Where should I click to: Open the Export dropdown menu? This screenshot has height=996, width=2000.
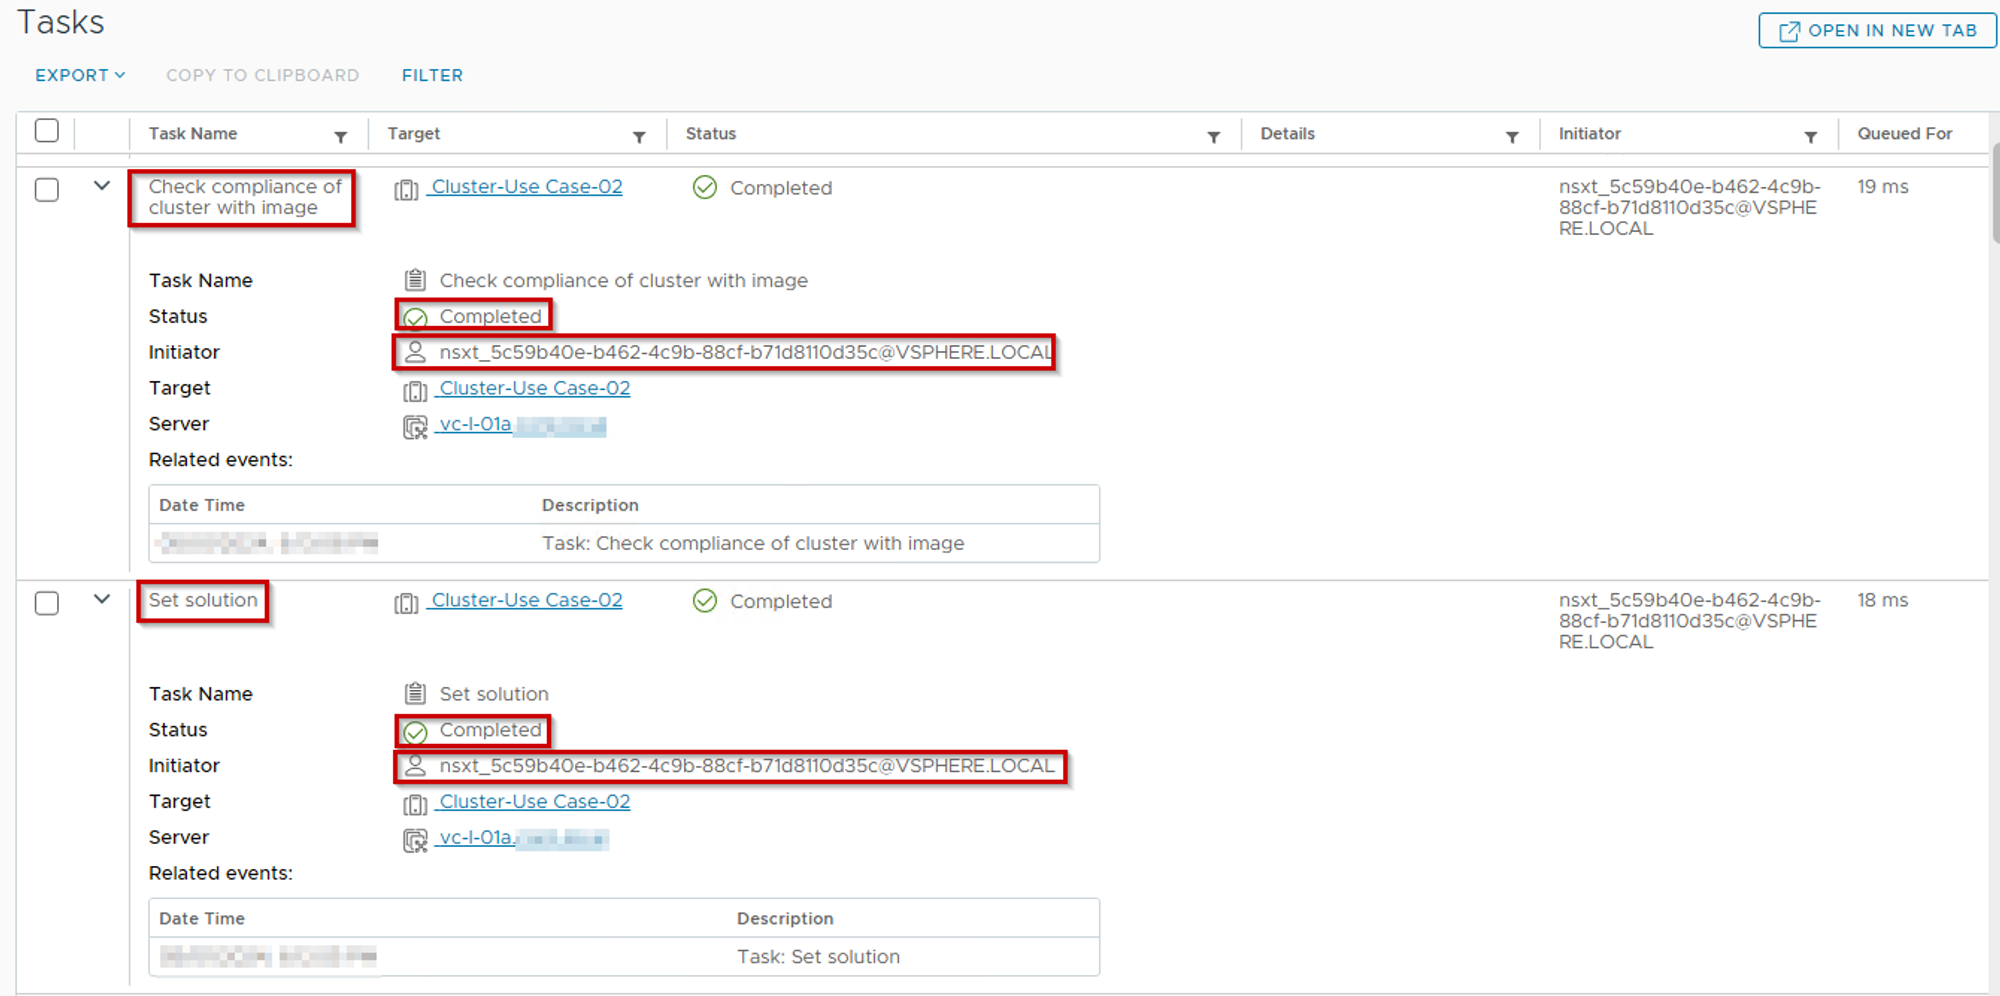pyautogui.click(x=80, y=75)
